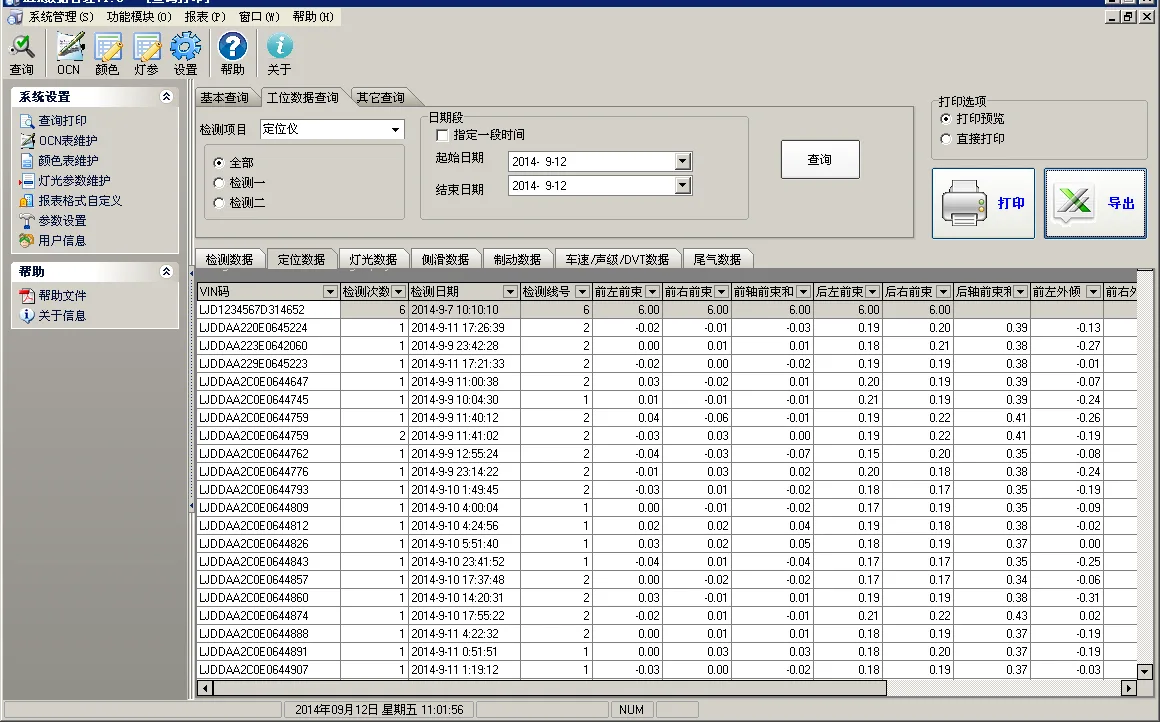The height and width of the screenshot is (722, 1160).
Task: Open 前左前束 column filter dropdown
Action: tap(652, 292)
